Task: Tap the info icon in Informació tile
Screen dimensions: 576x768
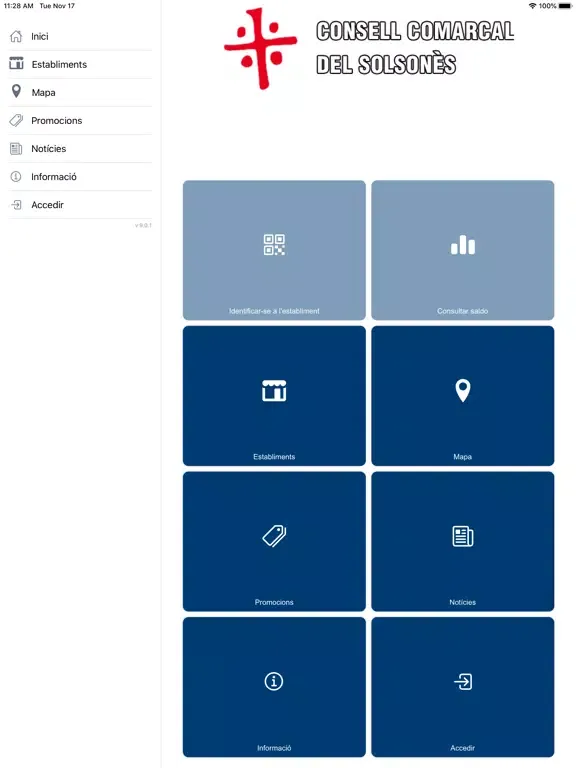Action: pos(274,681)
